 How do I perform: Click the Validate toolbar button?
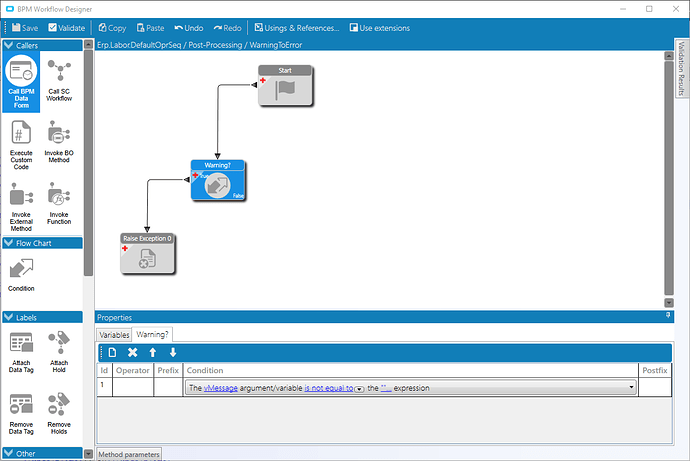pos(66,28)
